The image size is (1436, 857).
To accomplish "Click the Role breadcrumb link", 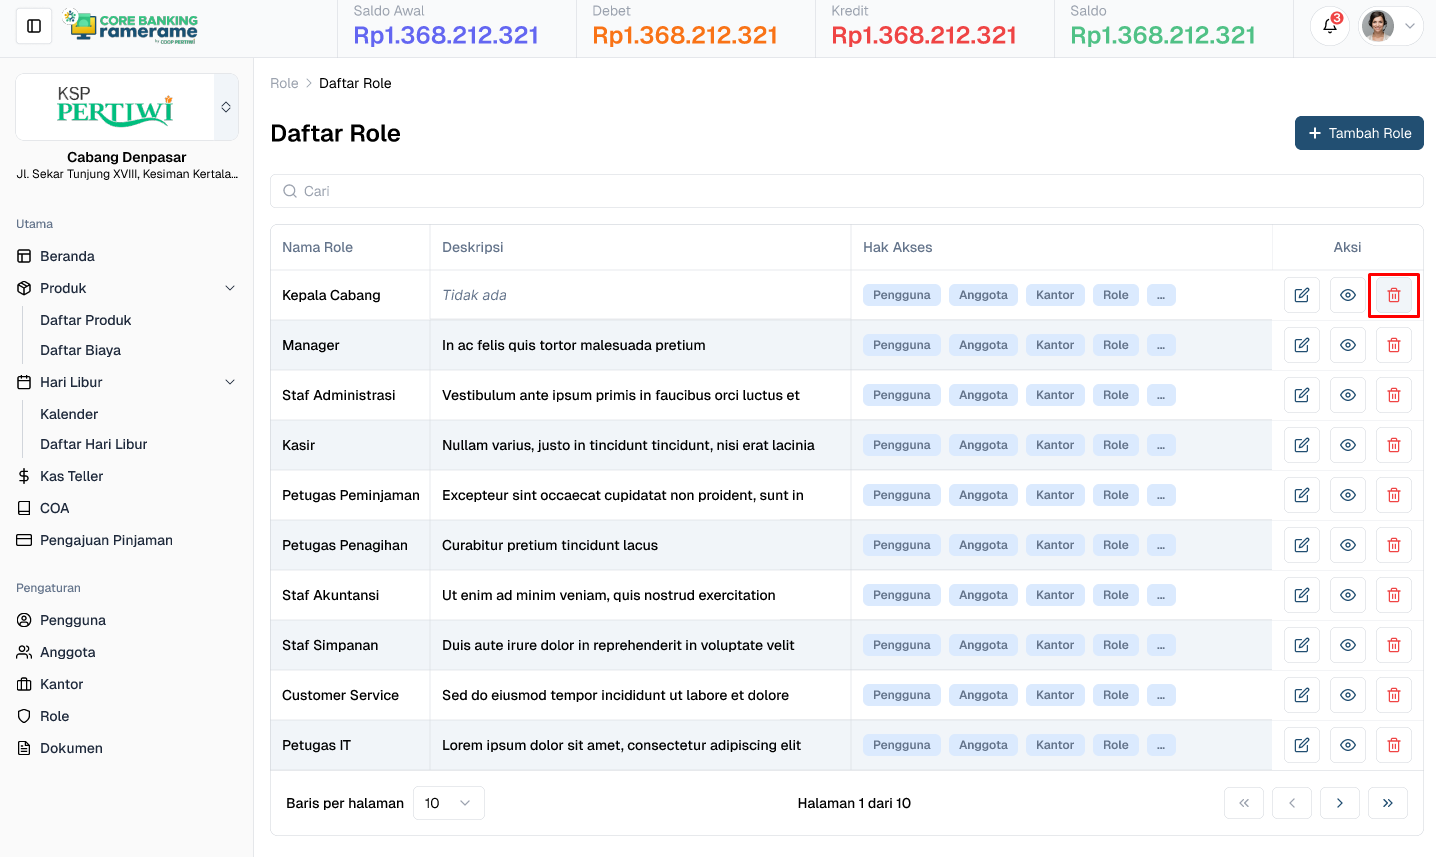I will pyautogui.click(x=284, y=83).
